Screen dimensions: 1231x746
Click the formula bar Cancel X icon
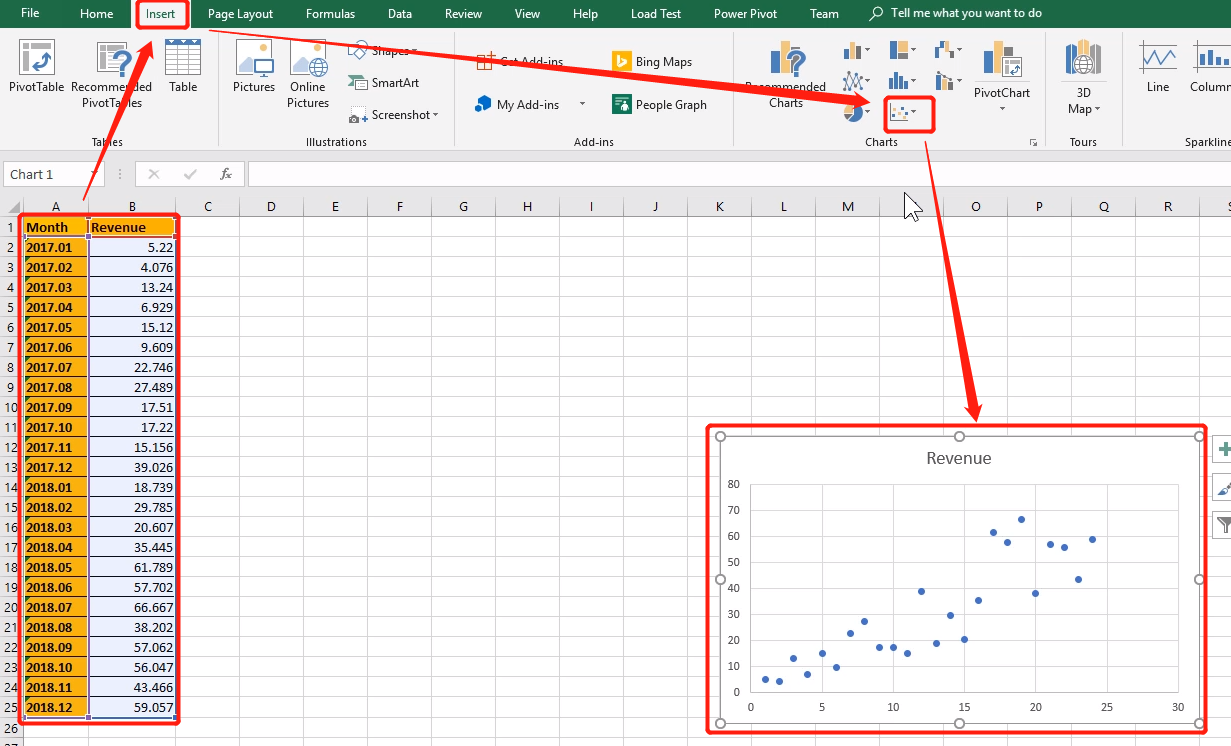point(153,174)
